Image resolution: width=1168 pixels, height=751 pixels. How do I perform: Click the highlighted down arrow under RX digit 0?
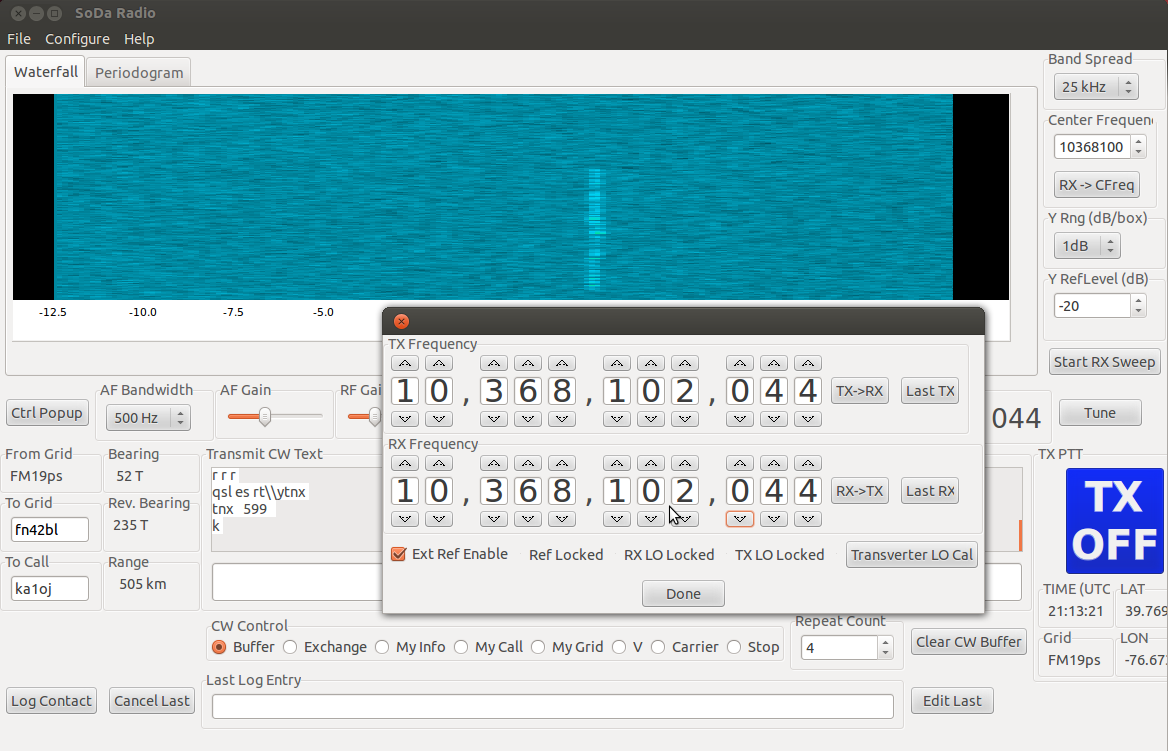pos(739,518)
